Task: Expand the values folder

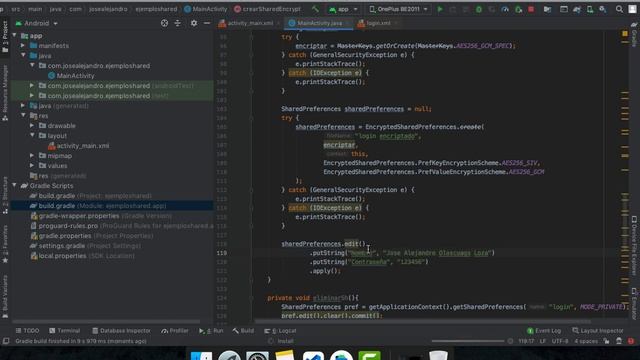Action: click(x=32, y=165)
